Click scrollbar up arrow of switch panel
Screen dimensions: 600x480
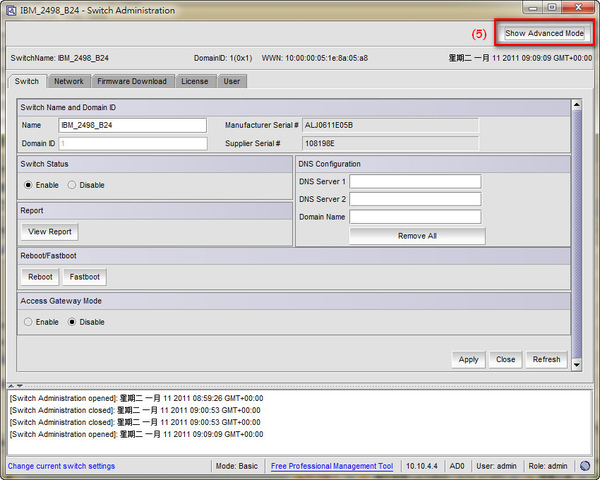pyautogui.click(x=577, y=104)
